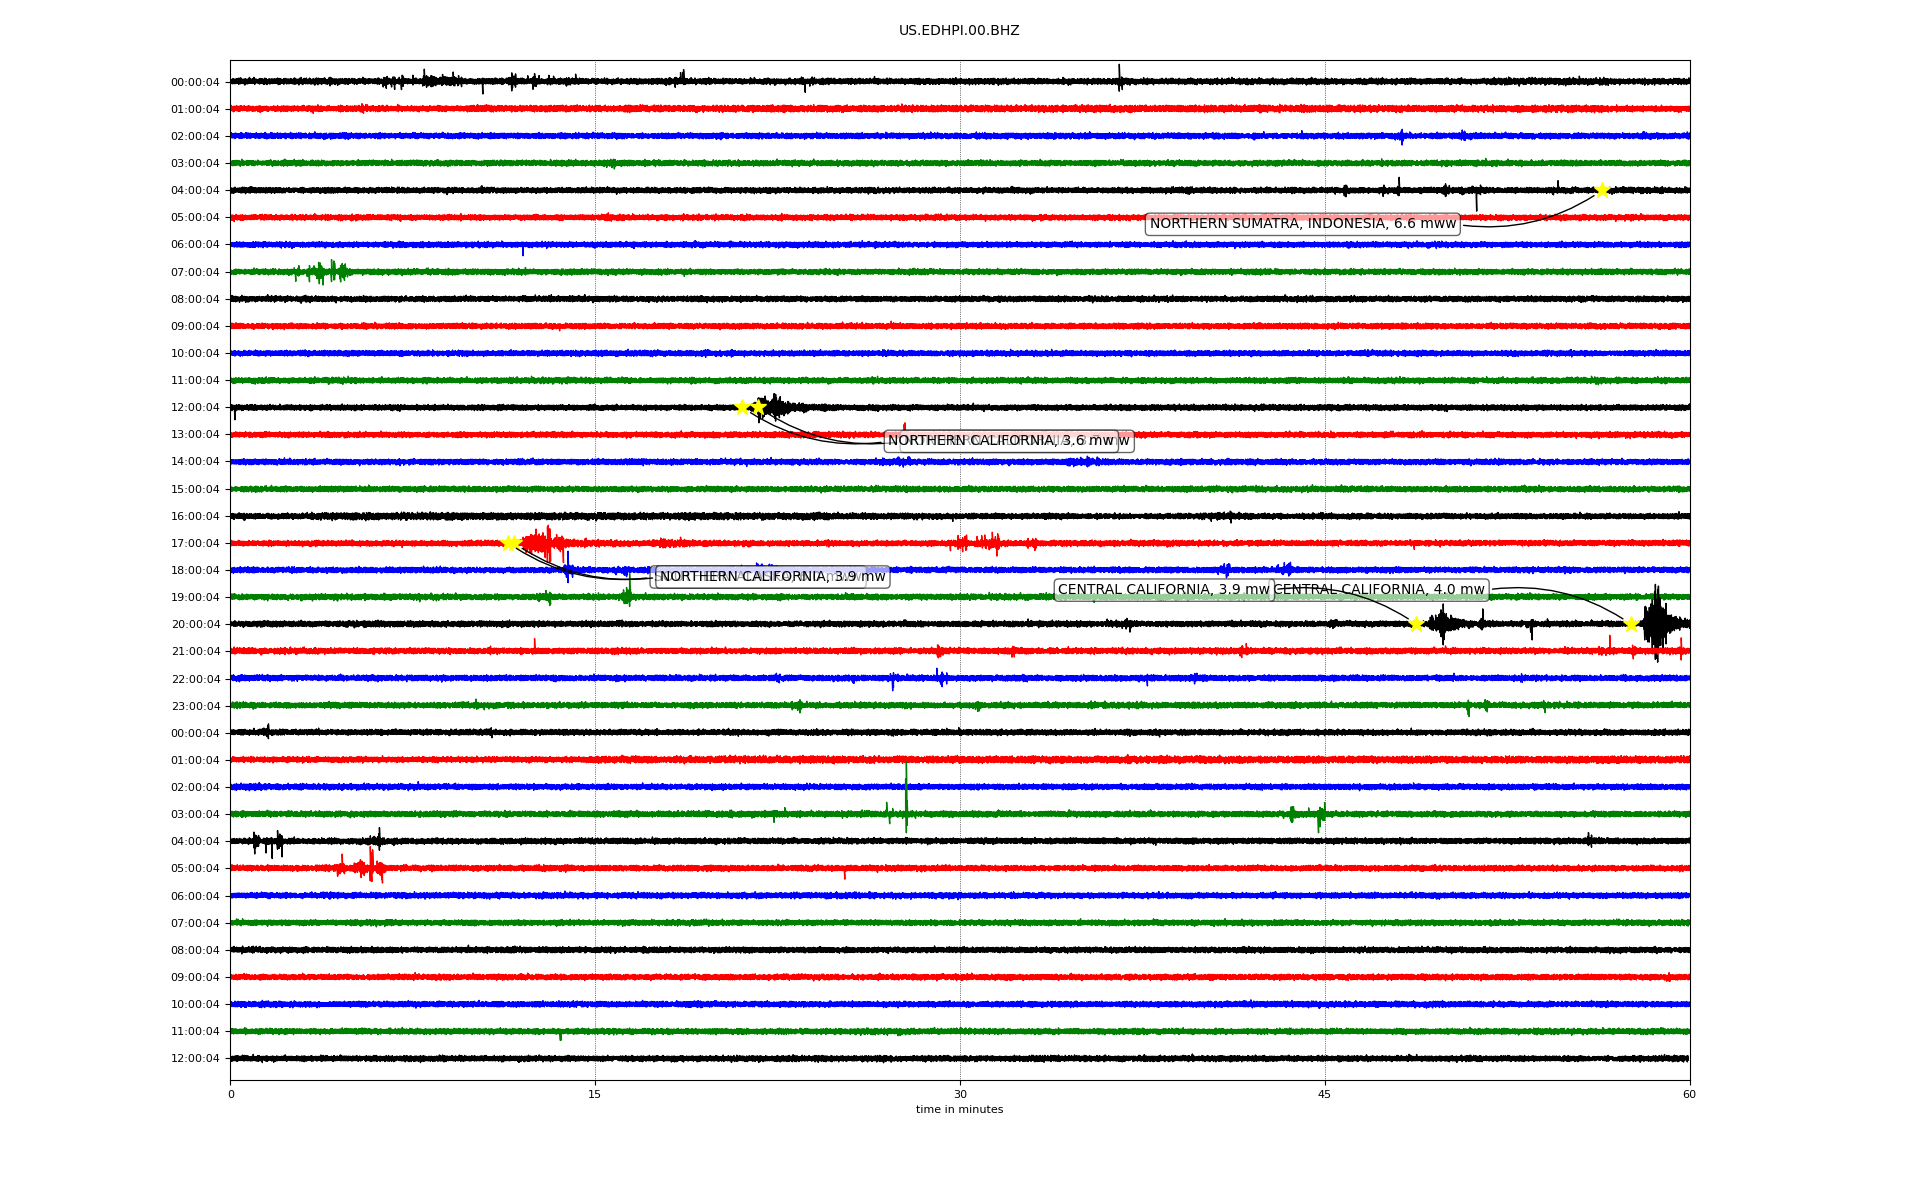Click the 'time in minutes' axis label

point(959,1109)
